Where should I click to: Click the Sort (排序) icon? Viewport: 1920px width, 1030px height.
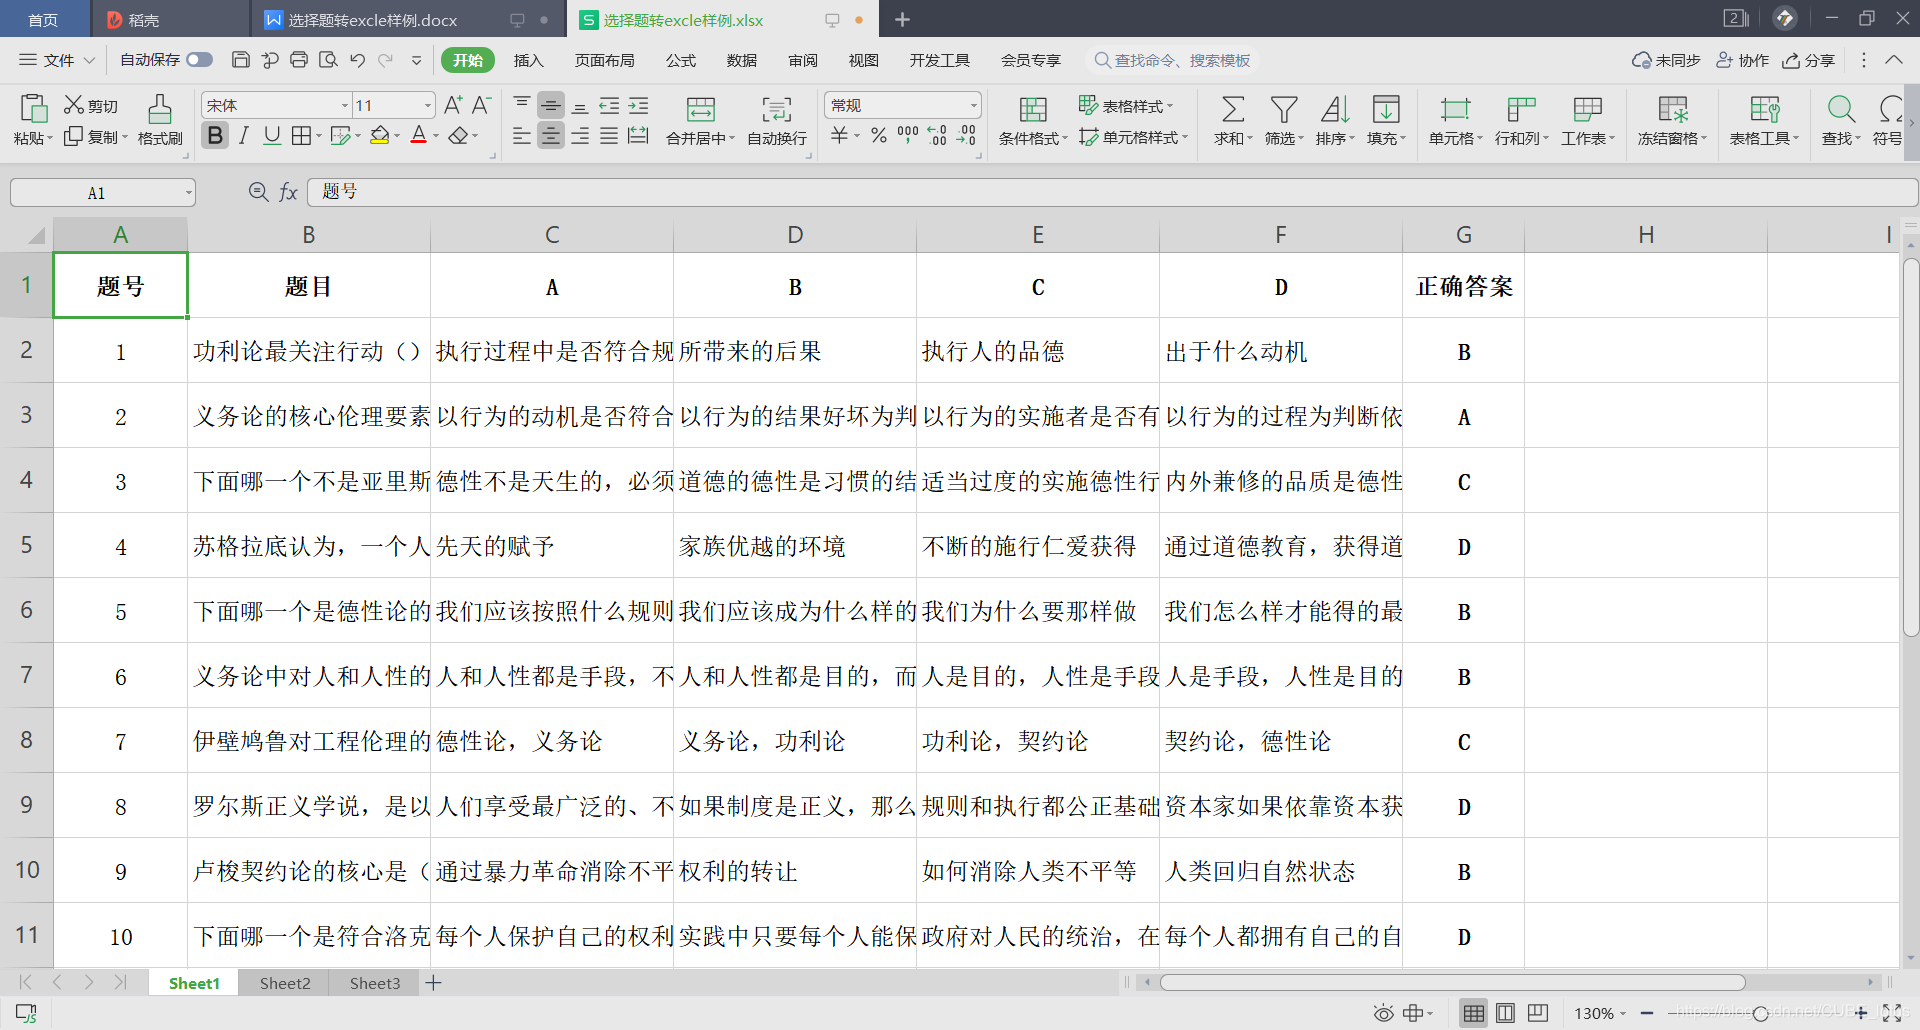click(x=1335, y=109)
